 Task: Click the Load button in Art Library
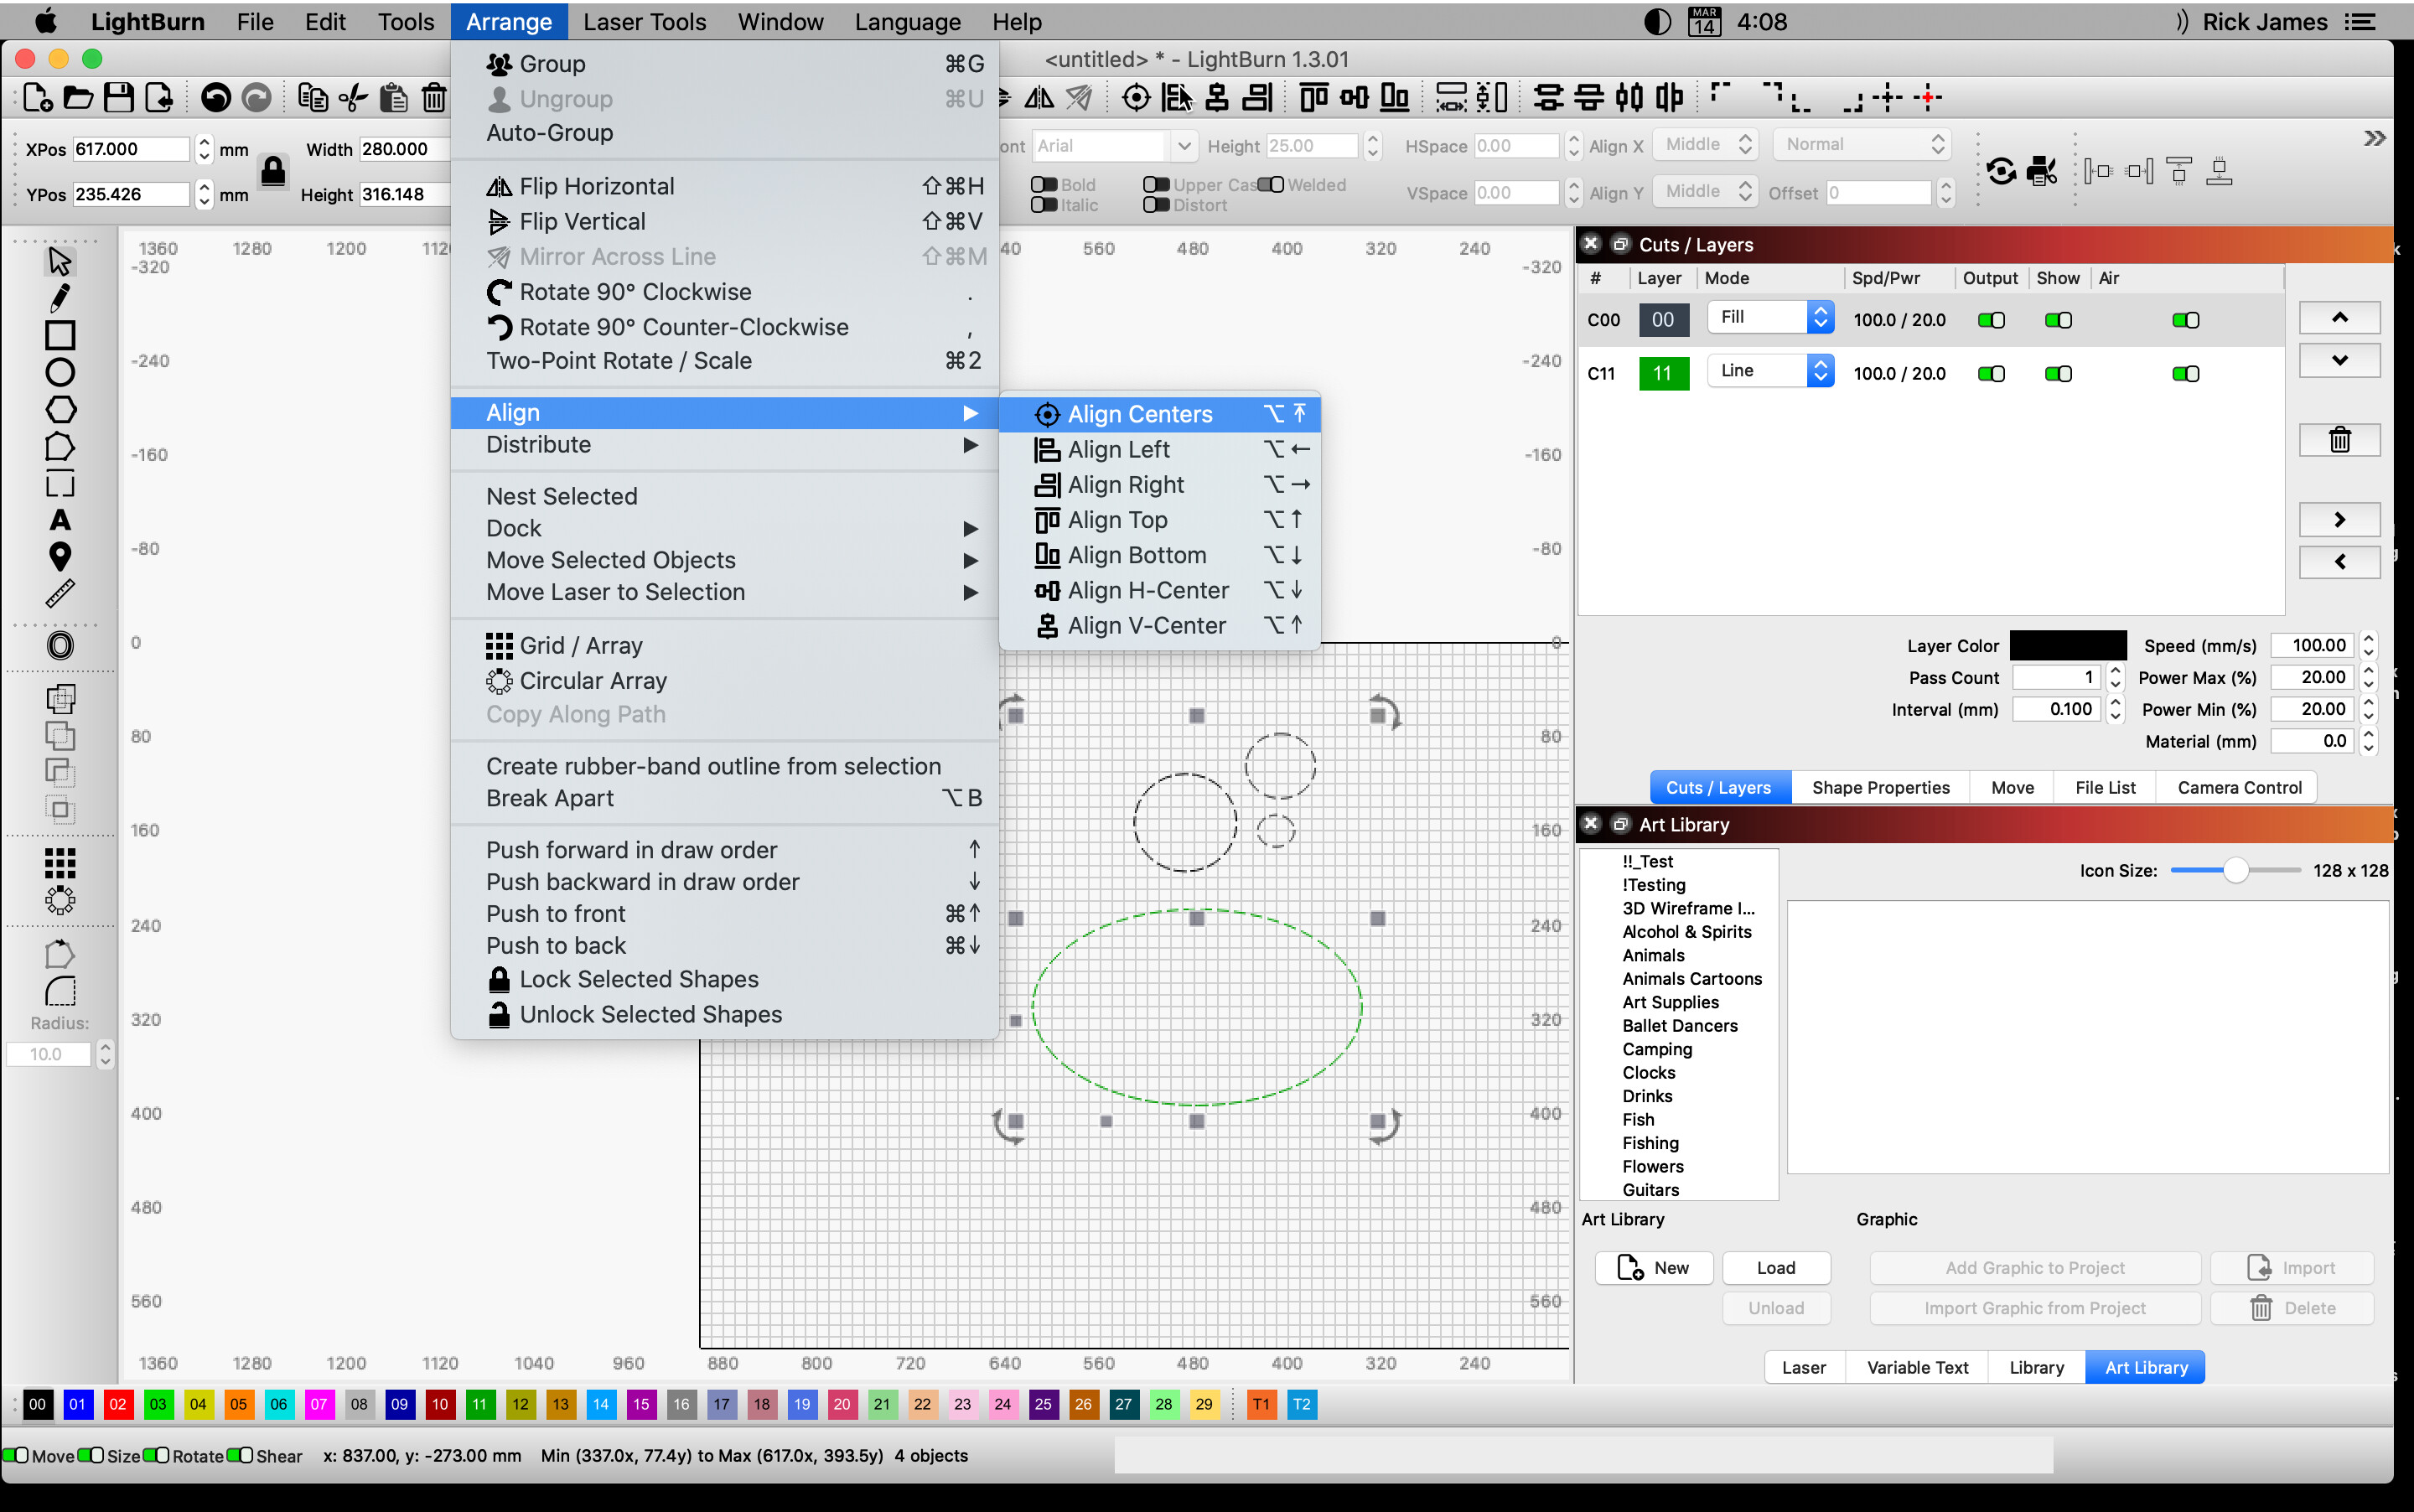(x=1776, y=1268)
